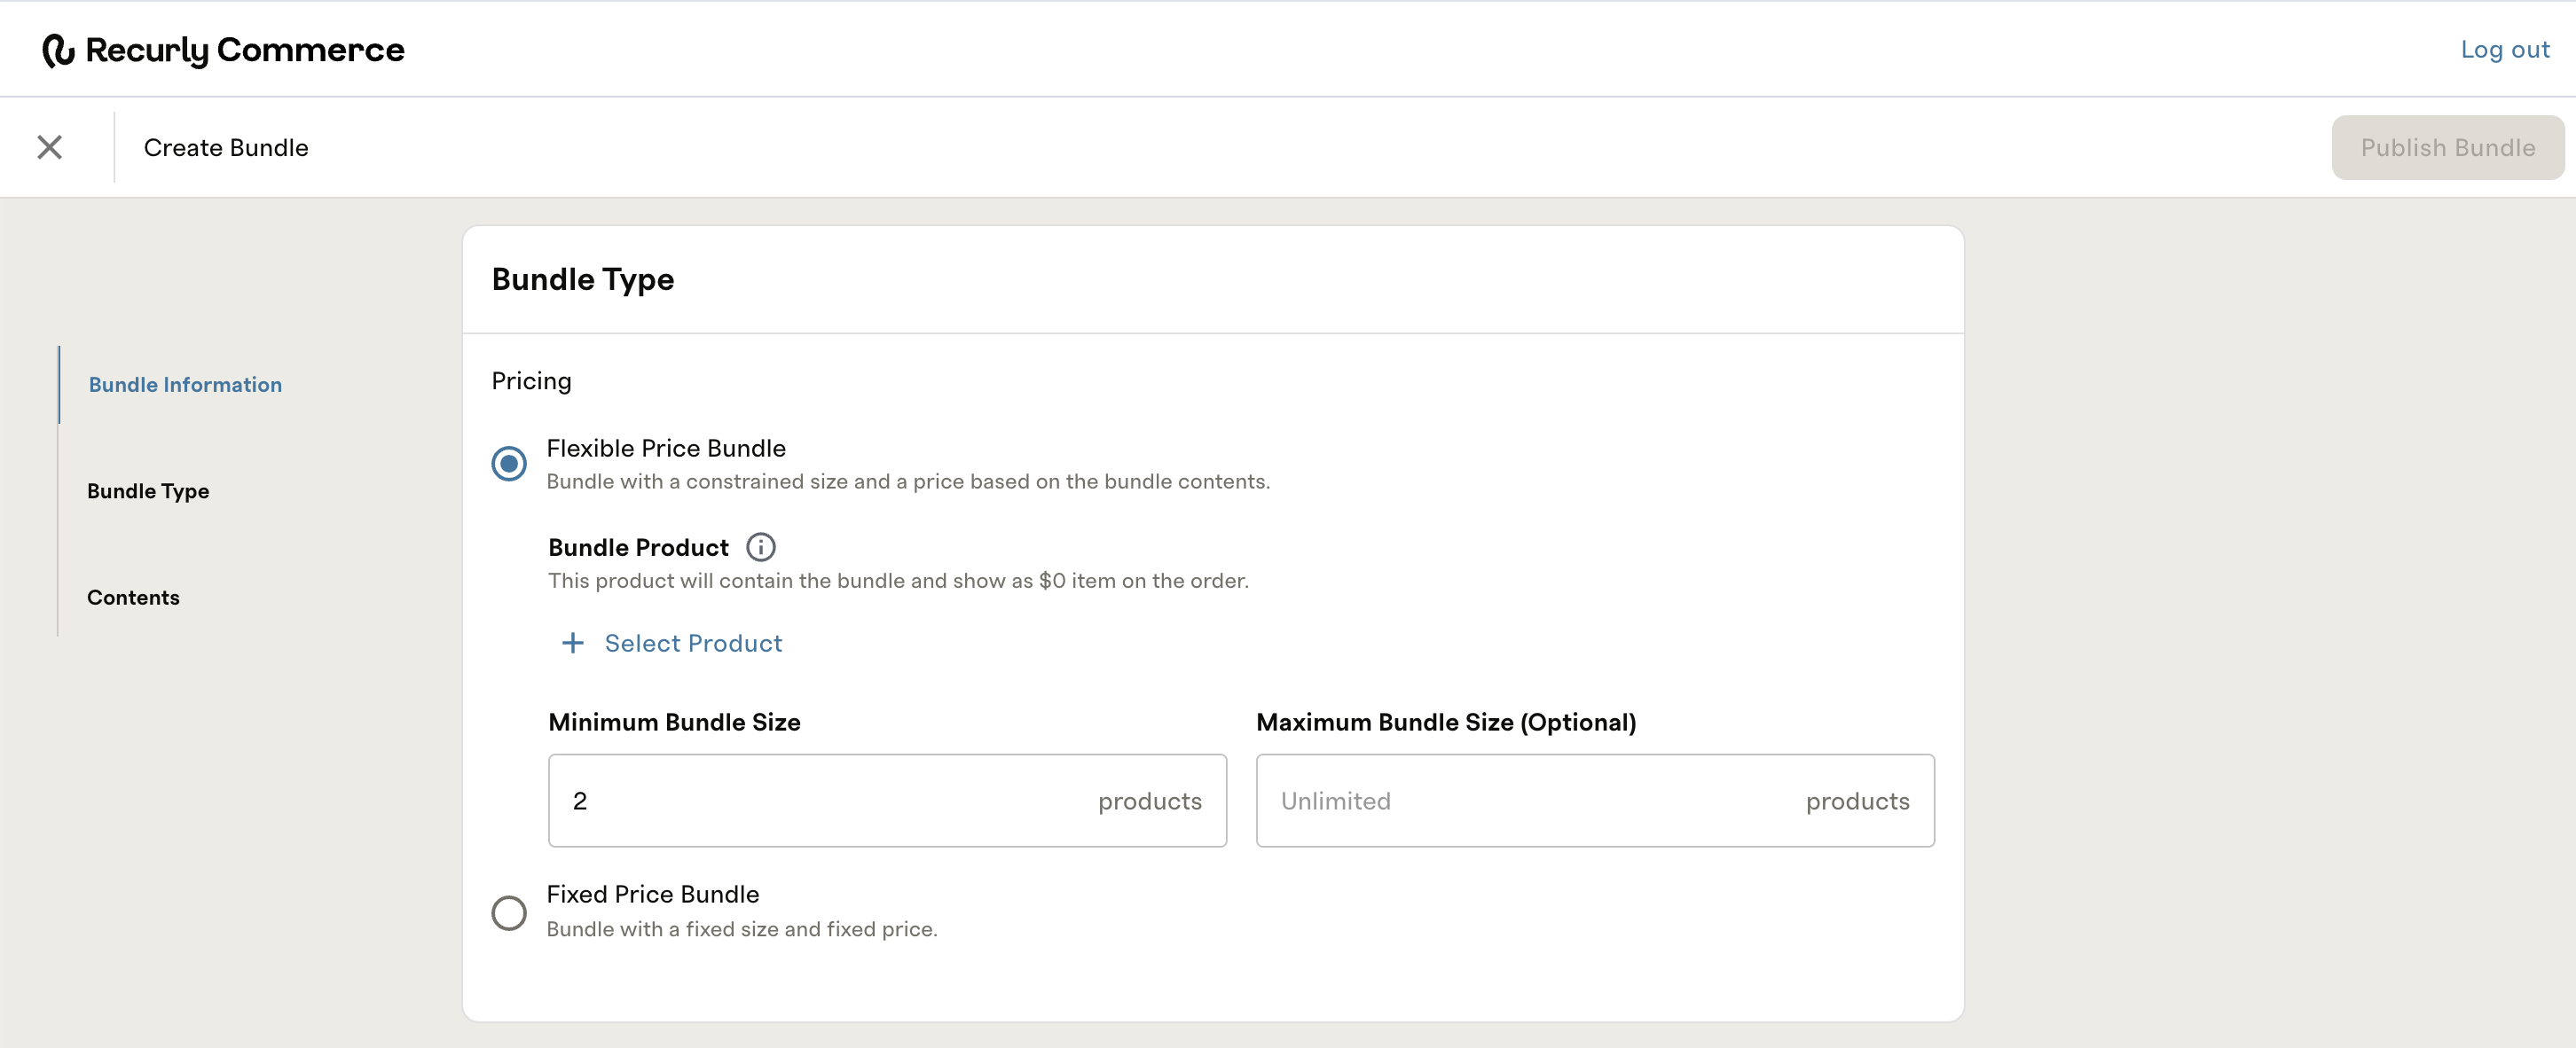The height and width of the screenshot is (1048, 2576).
Task: Click the Log out link
Action: coord(2504,49)
